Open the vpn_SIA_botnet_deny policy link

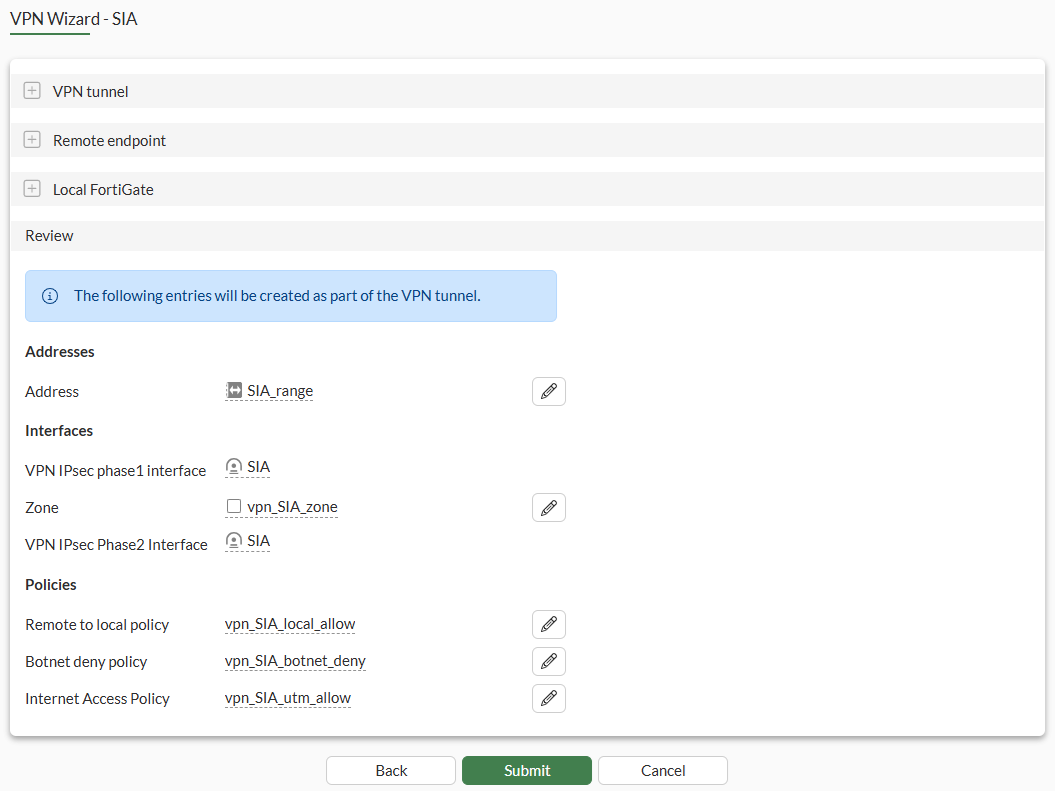[295, 661]
